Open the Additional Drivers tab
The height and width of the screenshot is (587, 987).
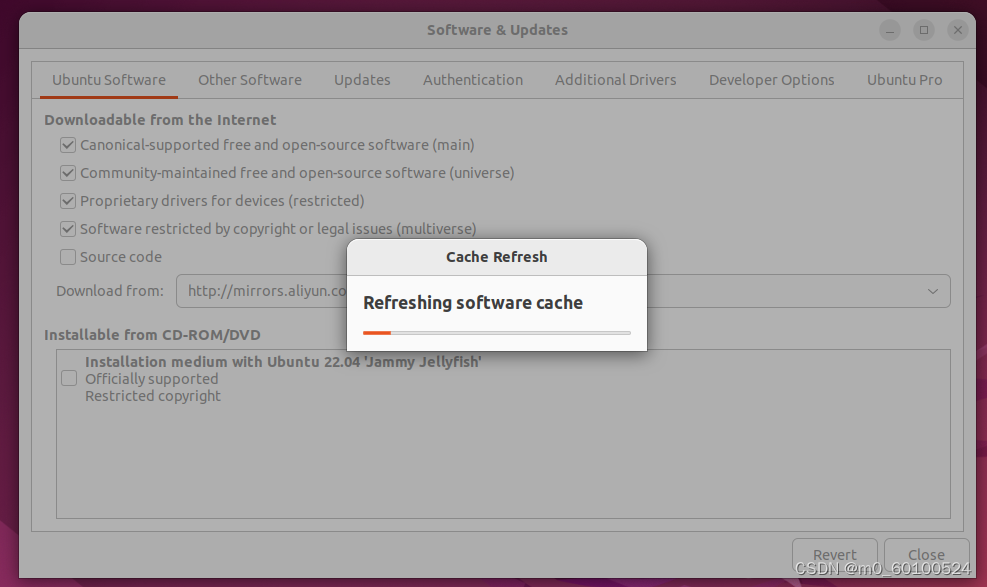tap(616, 80)
